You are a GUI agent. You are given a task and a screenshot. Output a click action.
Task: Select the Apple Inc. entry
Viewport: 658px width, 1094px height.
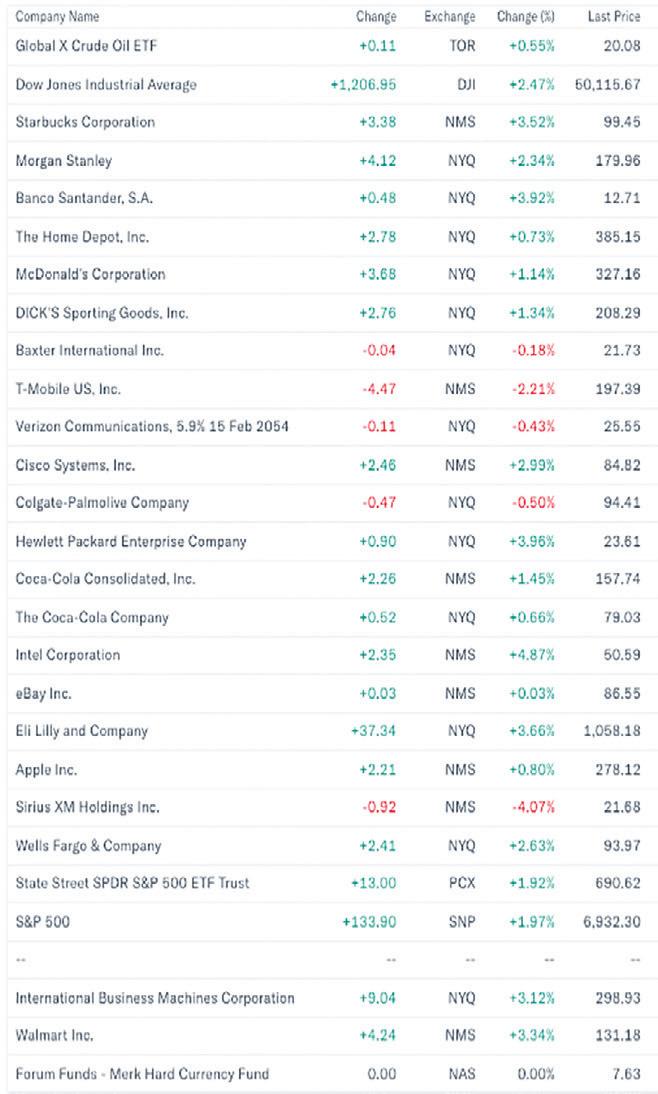(x=46, y=769)
